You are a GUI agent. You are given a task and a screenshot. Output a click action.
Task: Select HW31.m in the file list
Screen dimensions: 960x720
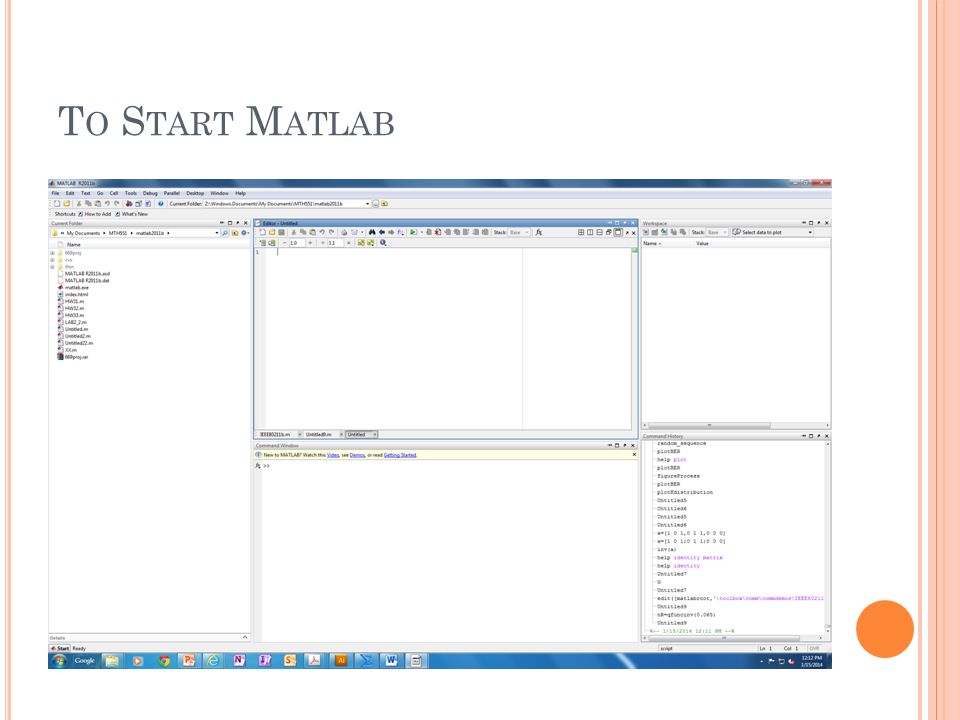[74, 301]
